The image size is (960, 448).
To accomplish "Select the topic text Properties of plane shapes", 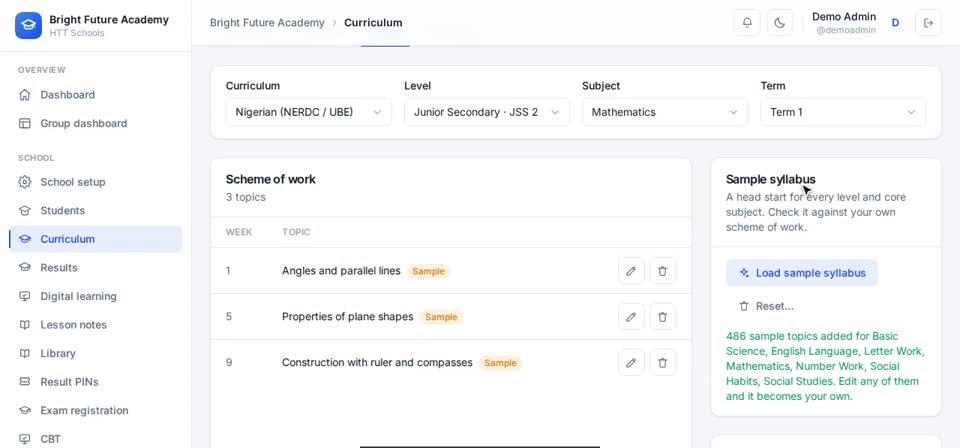I will click(x=348, y=317).
